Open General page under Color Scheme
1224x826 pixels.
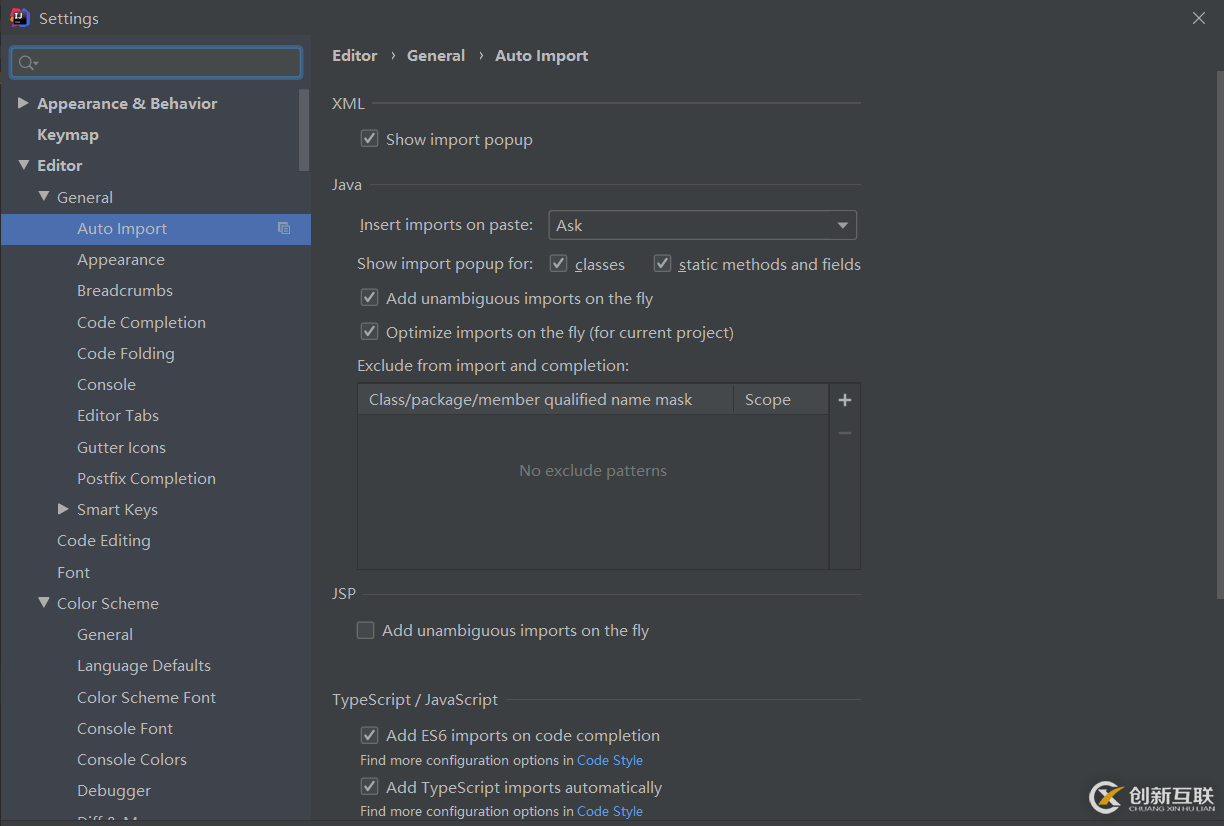point(105,634)
